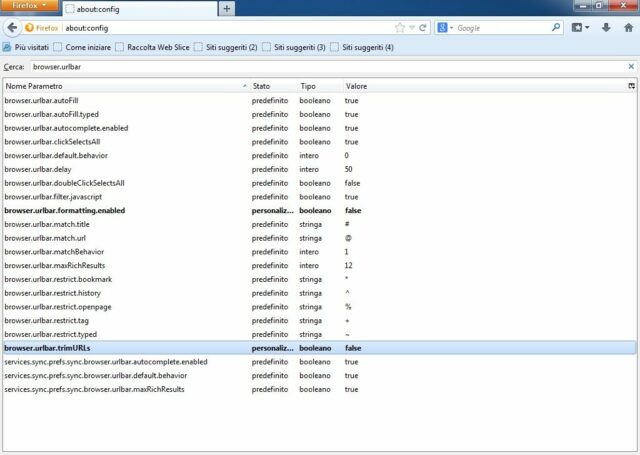
Task: Open the Raccolta Web Slice bookmark
Action: click(x=150, y=47)
